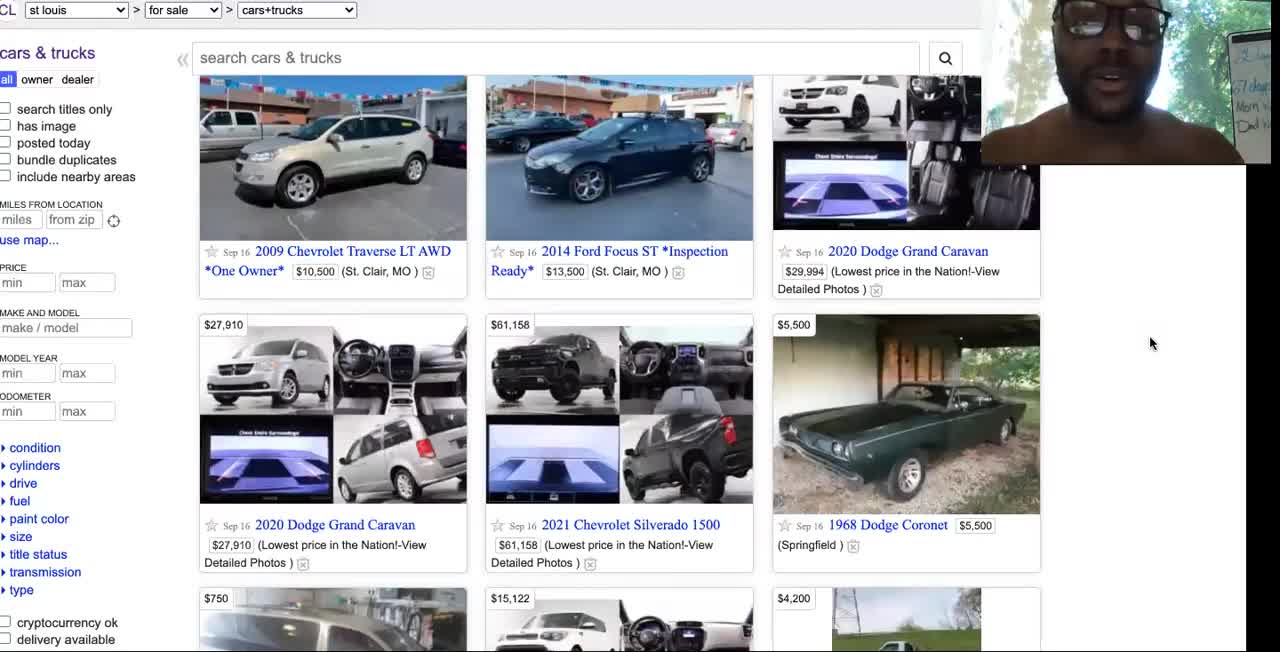Enable bundle duplicates checkbox

tap(5, 160)
